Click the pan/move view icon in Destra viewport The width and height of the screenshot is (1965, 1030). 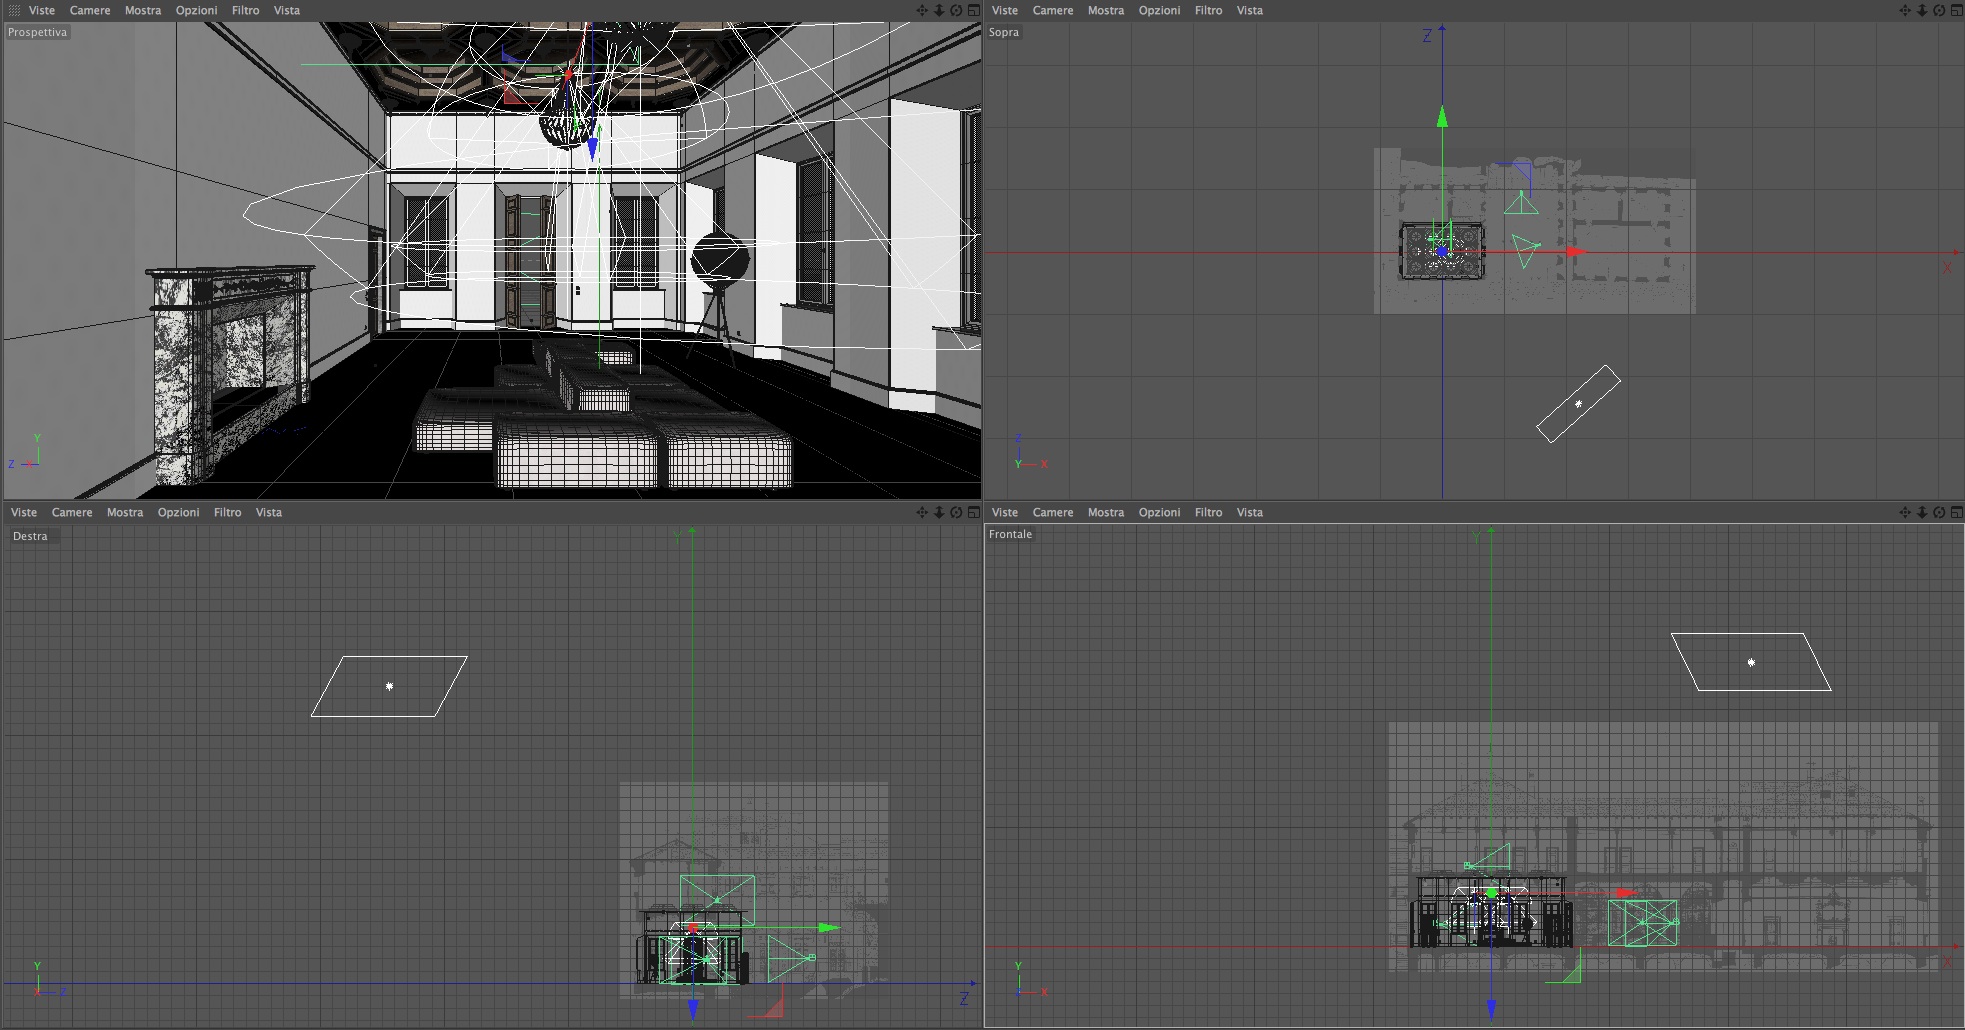[x=922, y=512]
